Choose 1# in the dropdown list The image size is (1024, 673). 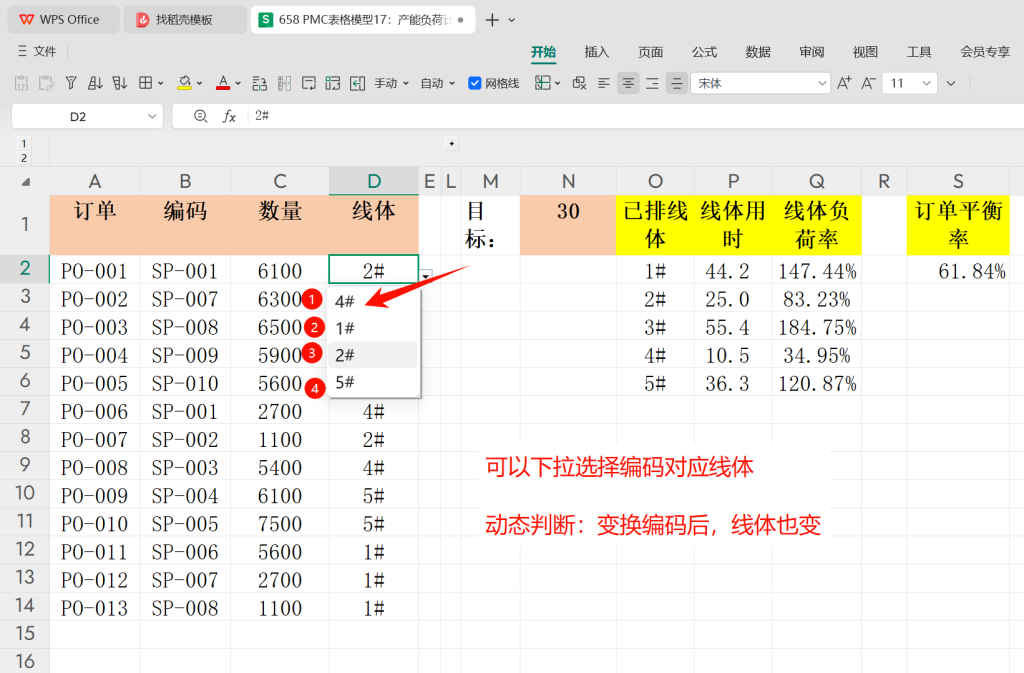click(x=372, y=328)
